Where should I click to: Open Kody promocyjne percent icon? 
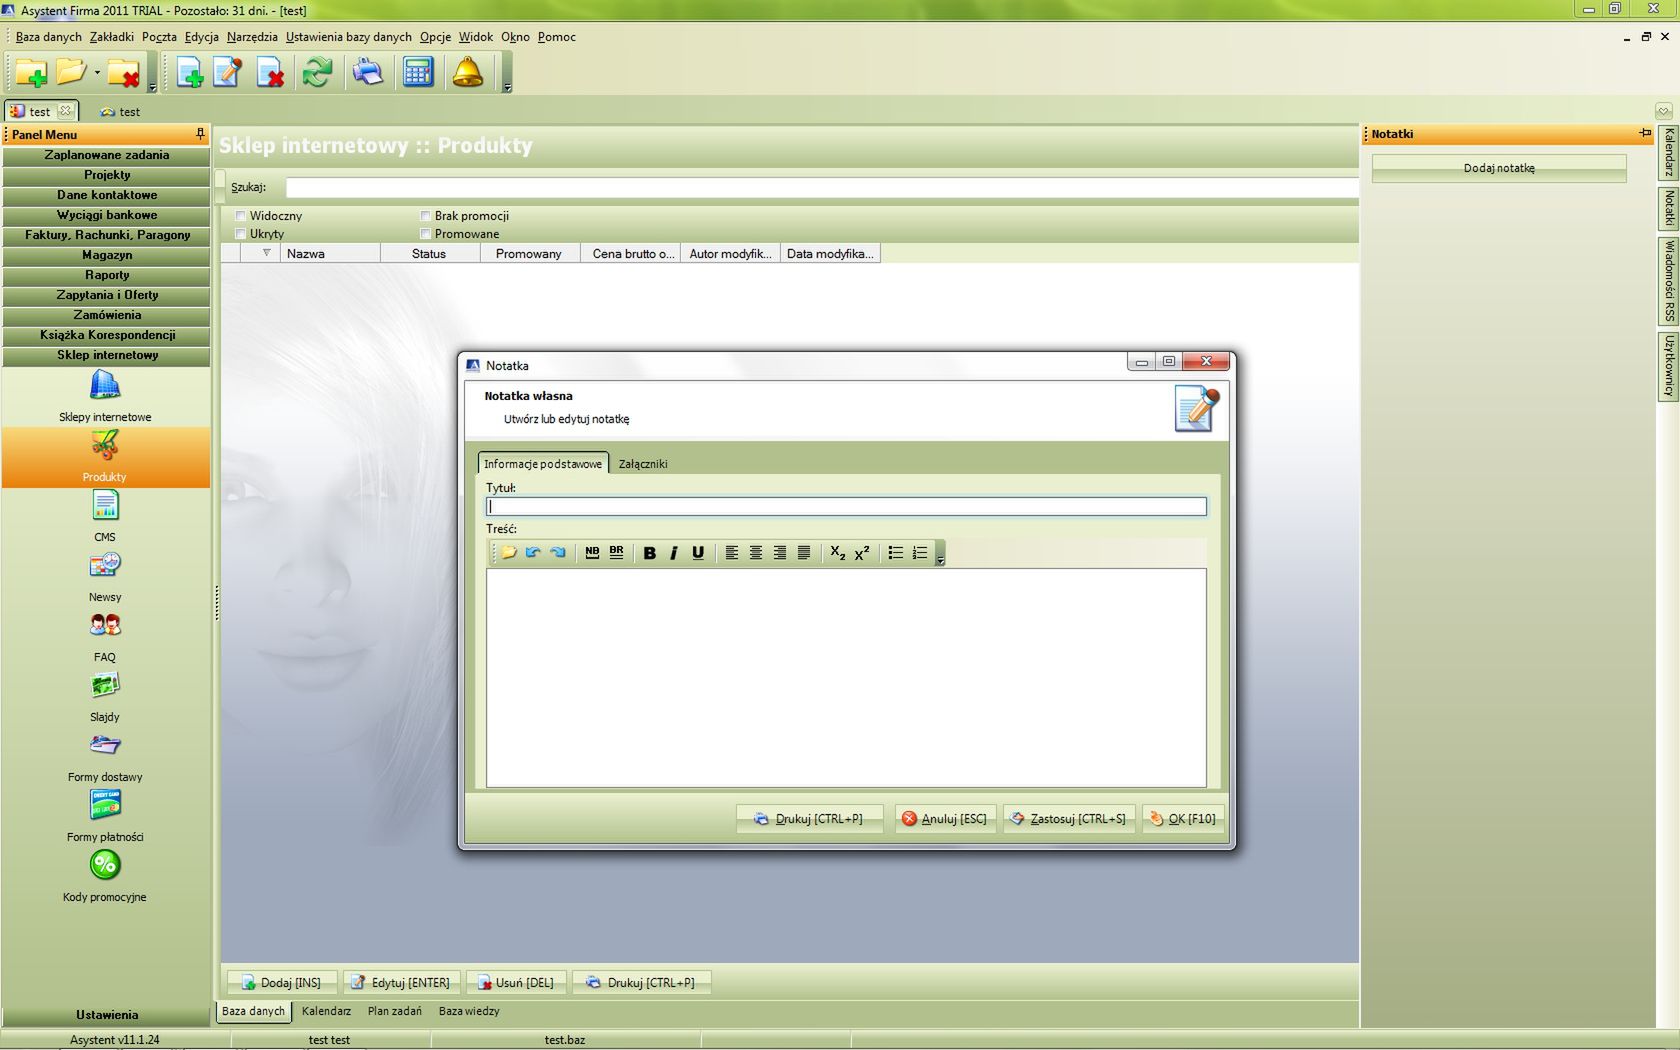point(105,876)
